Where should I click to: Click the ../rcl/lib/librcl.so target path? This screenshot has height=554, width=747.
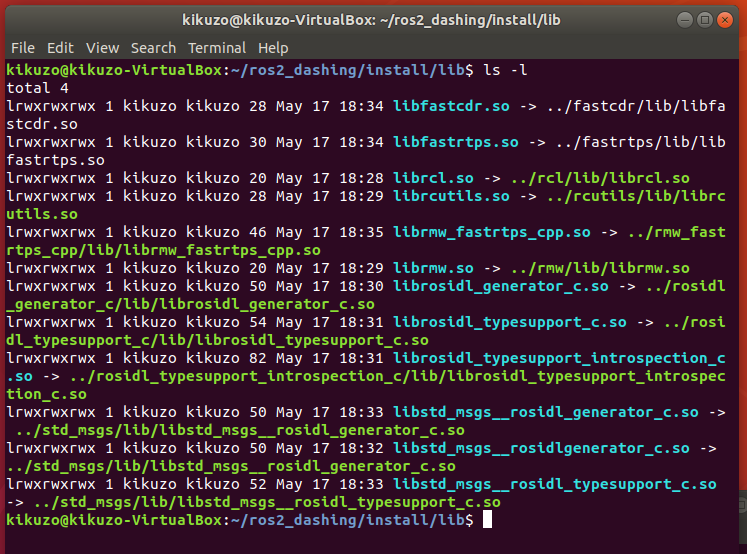pyautogui.click(x=600, y=178)
